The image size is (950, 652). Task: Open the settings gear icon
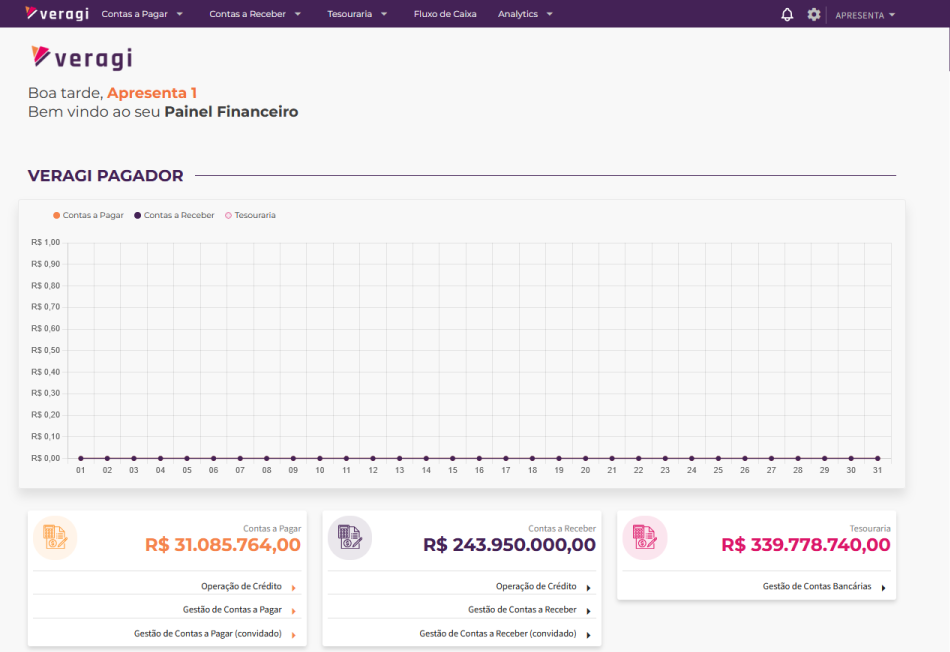(814, 14)
